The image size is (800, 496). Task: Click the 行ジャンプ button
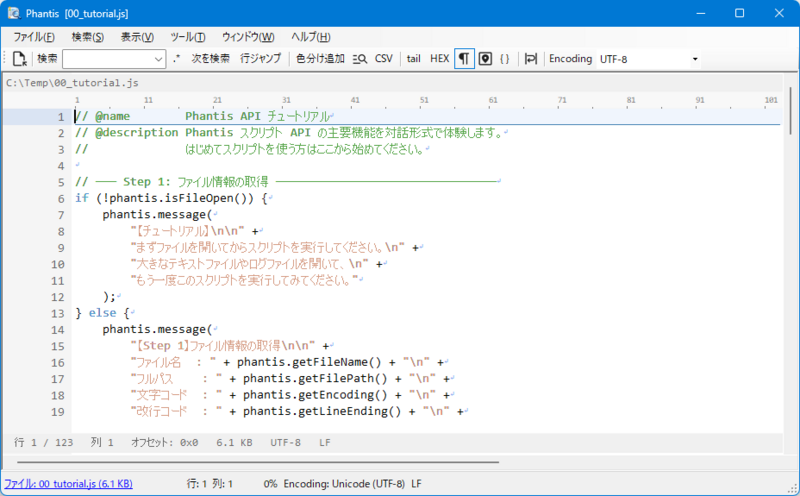[261, 59]
